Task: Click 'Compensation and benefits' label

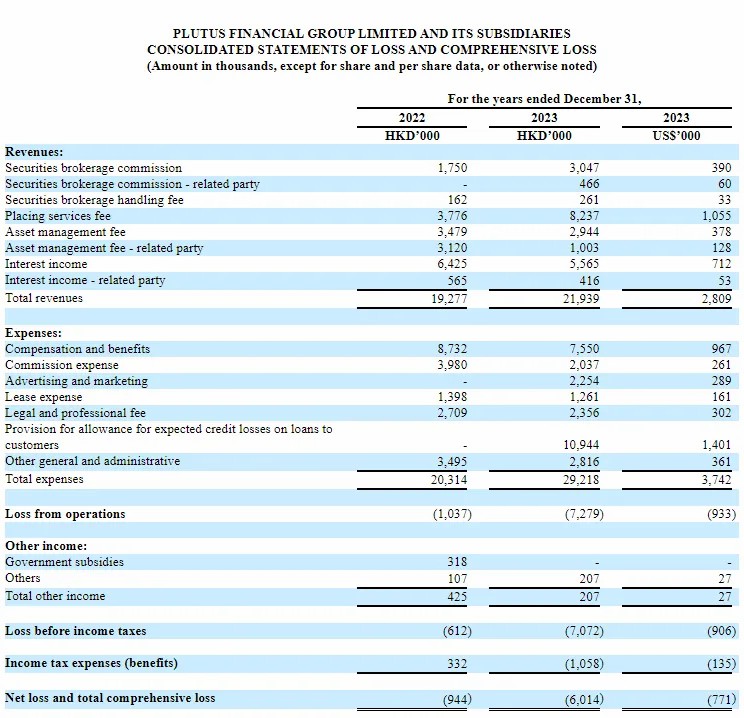Action: coord(77,349)
